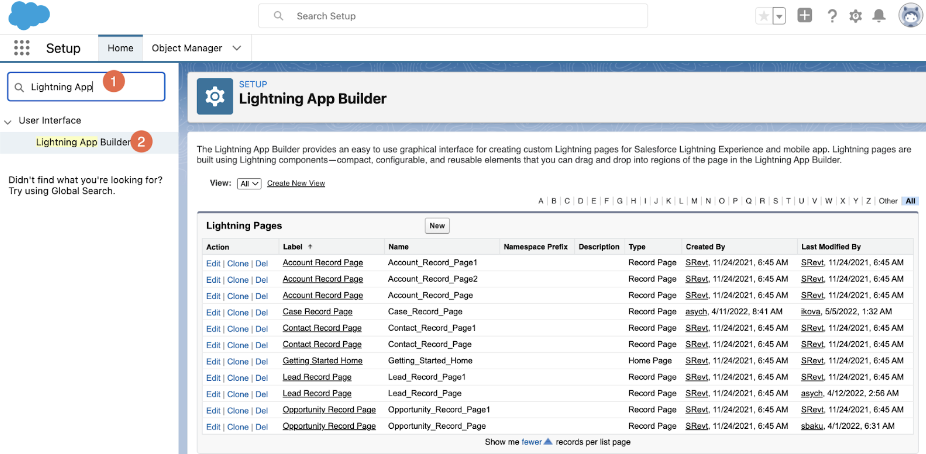Open the setup gear menu

click(x=855, y=16)
